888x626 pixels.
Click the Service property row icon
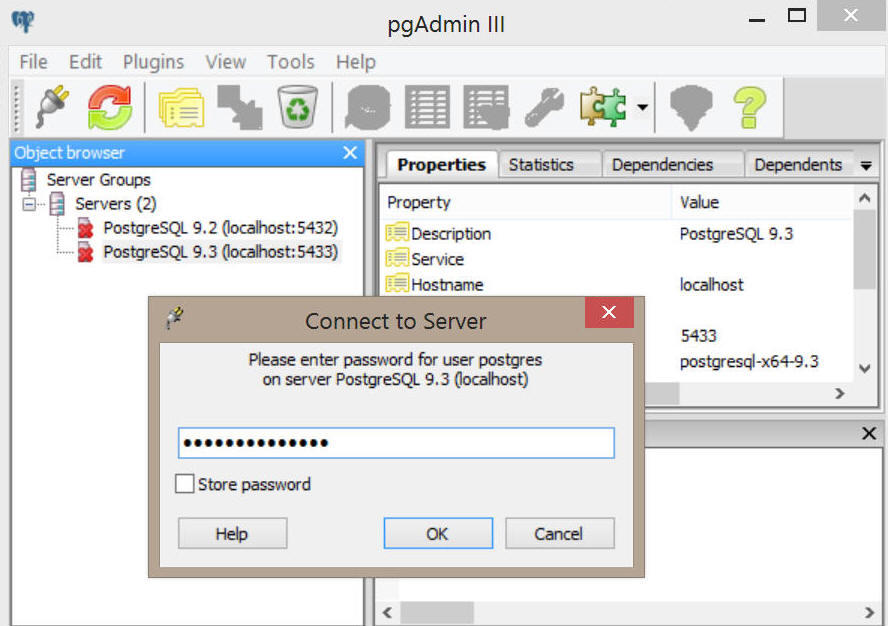397,258
